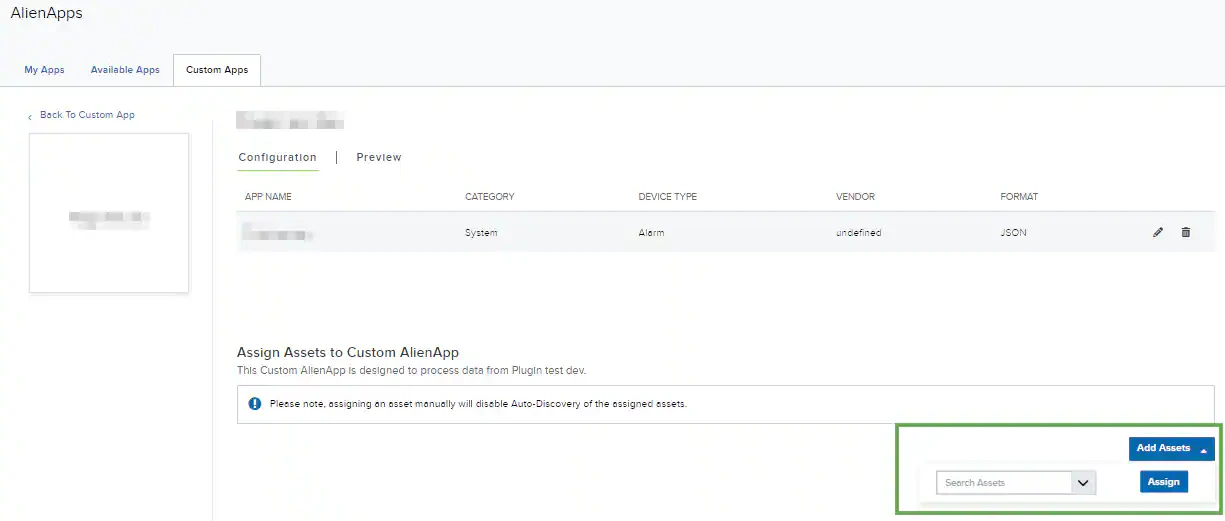Screen dimensions: 1225x521
Task: Click the CATEGORY column header
Action: coord(490,197)
